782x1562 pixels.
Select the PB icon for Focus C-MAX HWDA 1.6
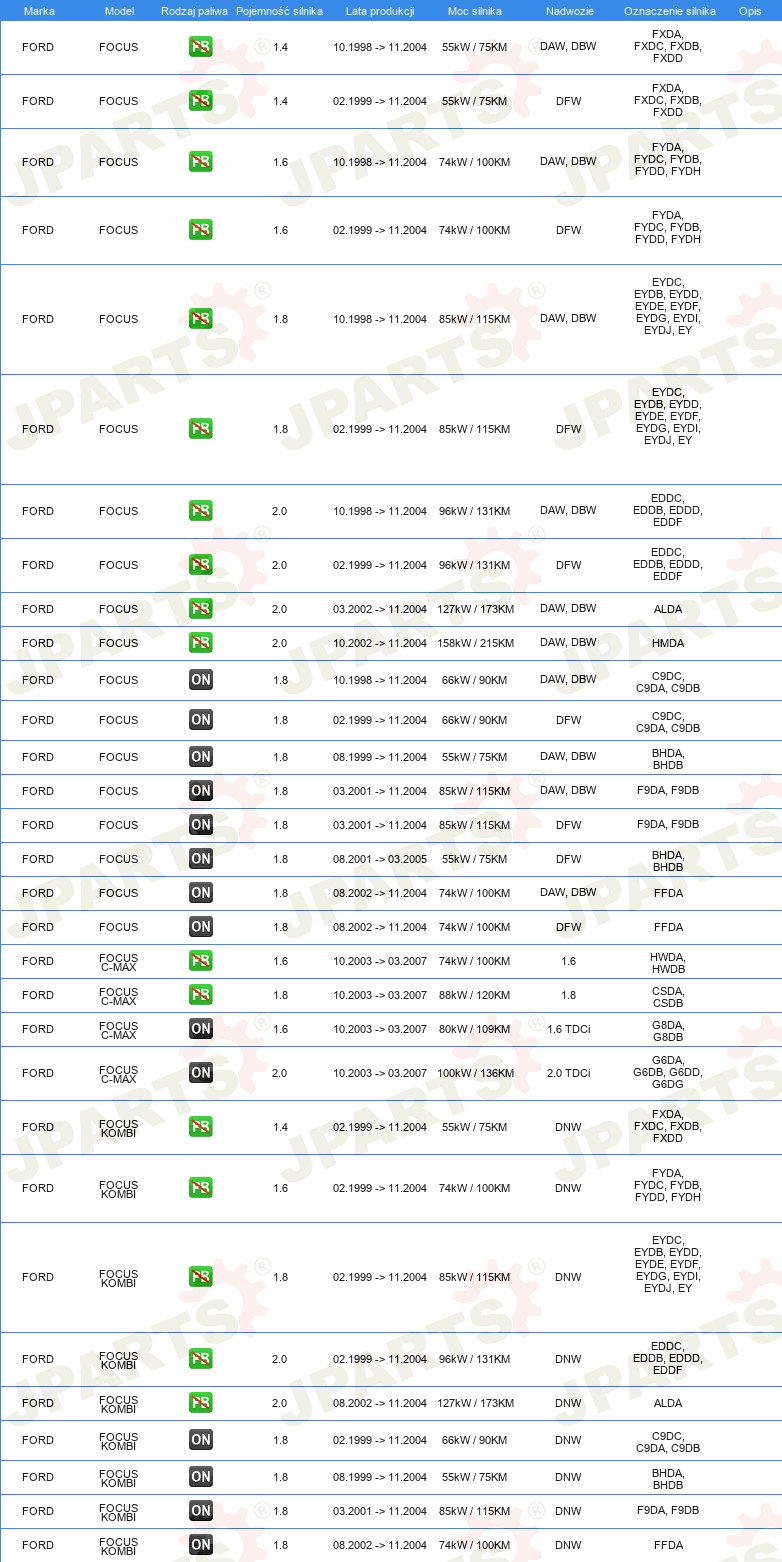point(201,961)
